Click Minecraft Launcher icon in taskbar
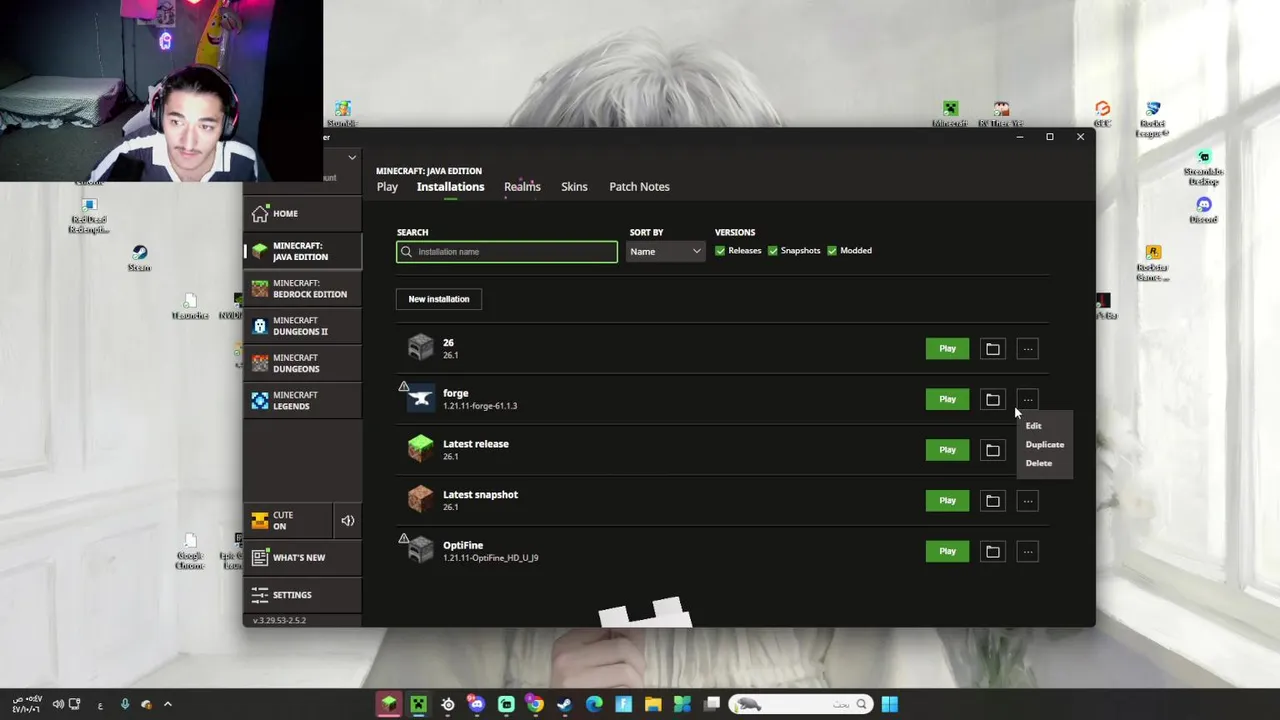The width and height of the screenshot is (1280, 720). [388, 704]
